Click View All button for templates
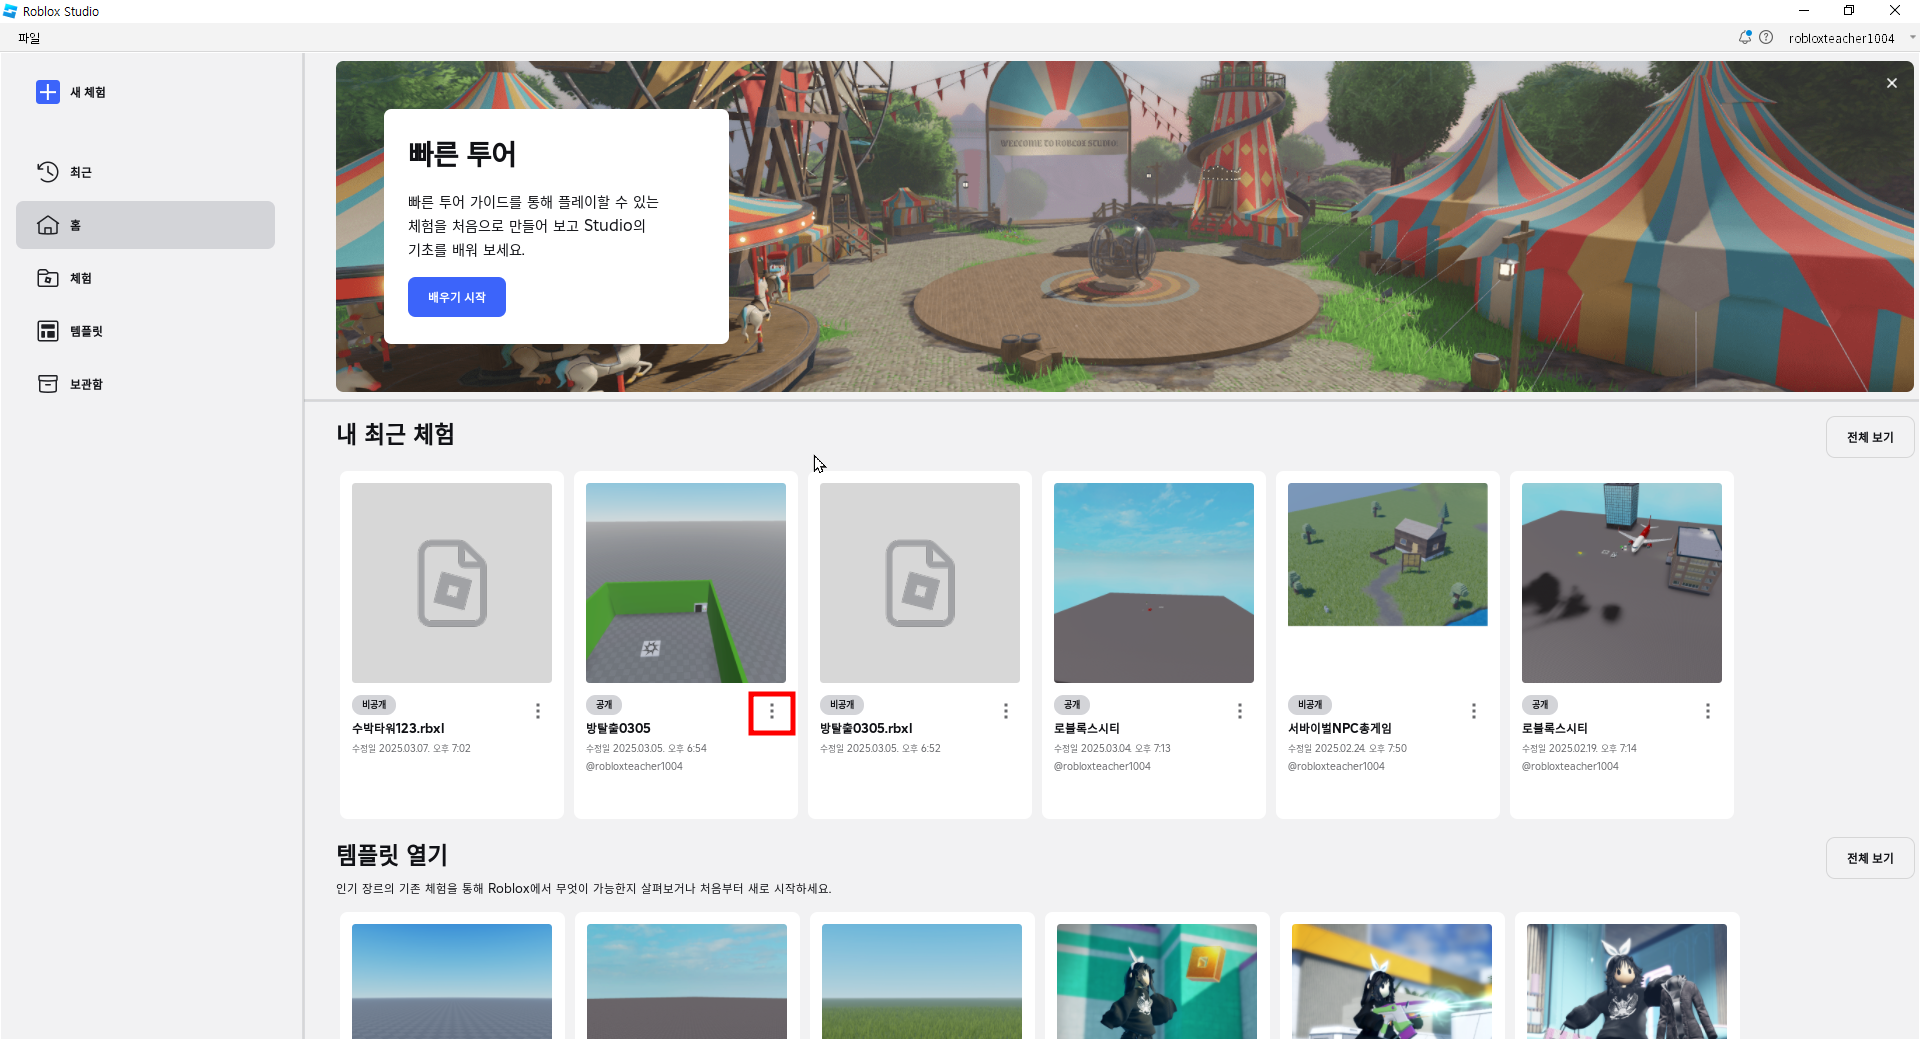This screenshot has height=1039, width=1920. click(1870, 858)
